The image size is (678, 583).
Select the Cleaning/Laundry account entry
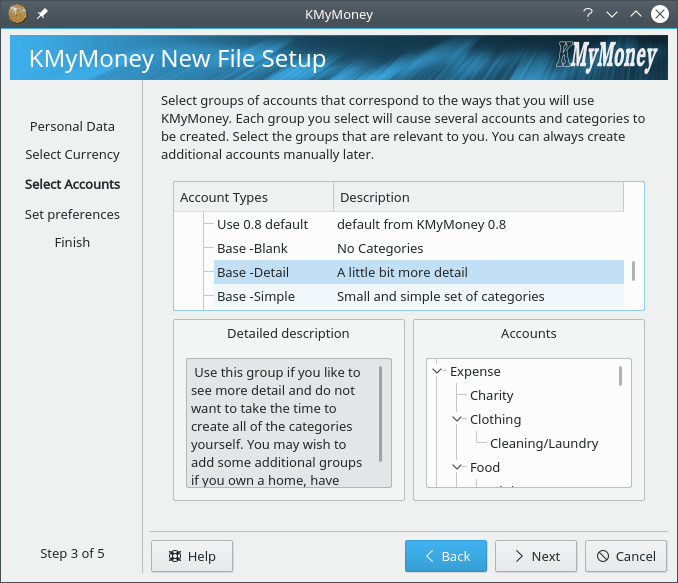(x=544, y=443)
